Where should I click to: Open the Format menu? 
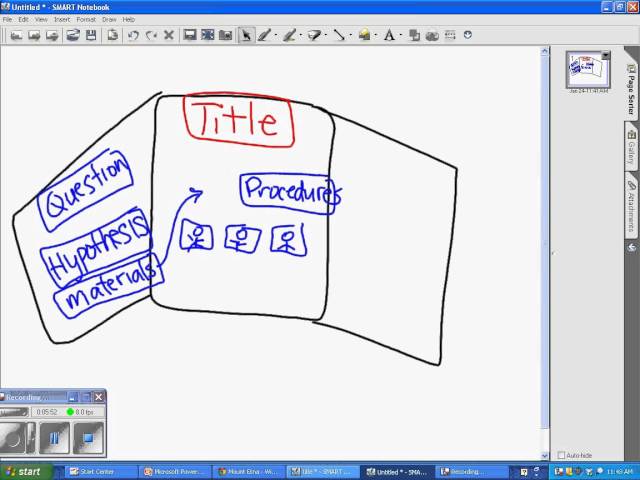pyautogui.click(x=86, y=19)
